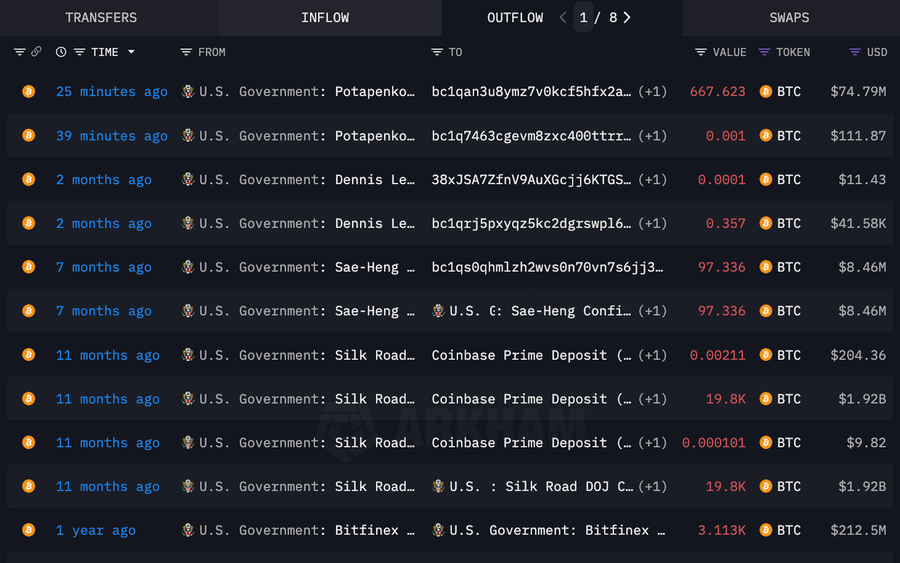
Task: Click Bitcoin icon on 39 minutes ago row
Action: (28, 135)
